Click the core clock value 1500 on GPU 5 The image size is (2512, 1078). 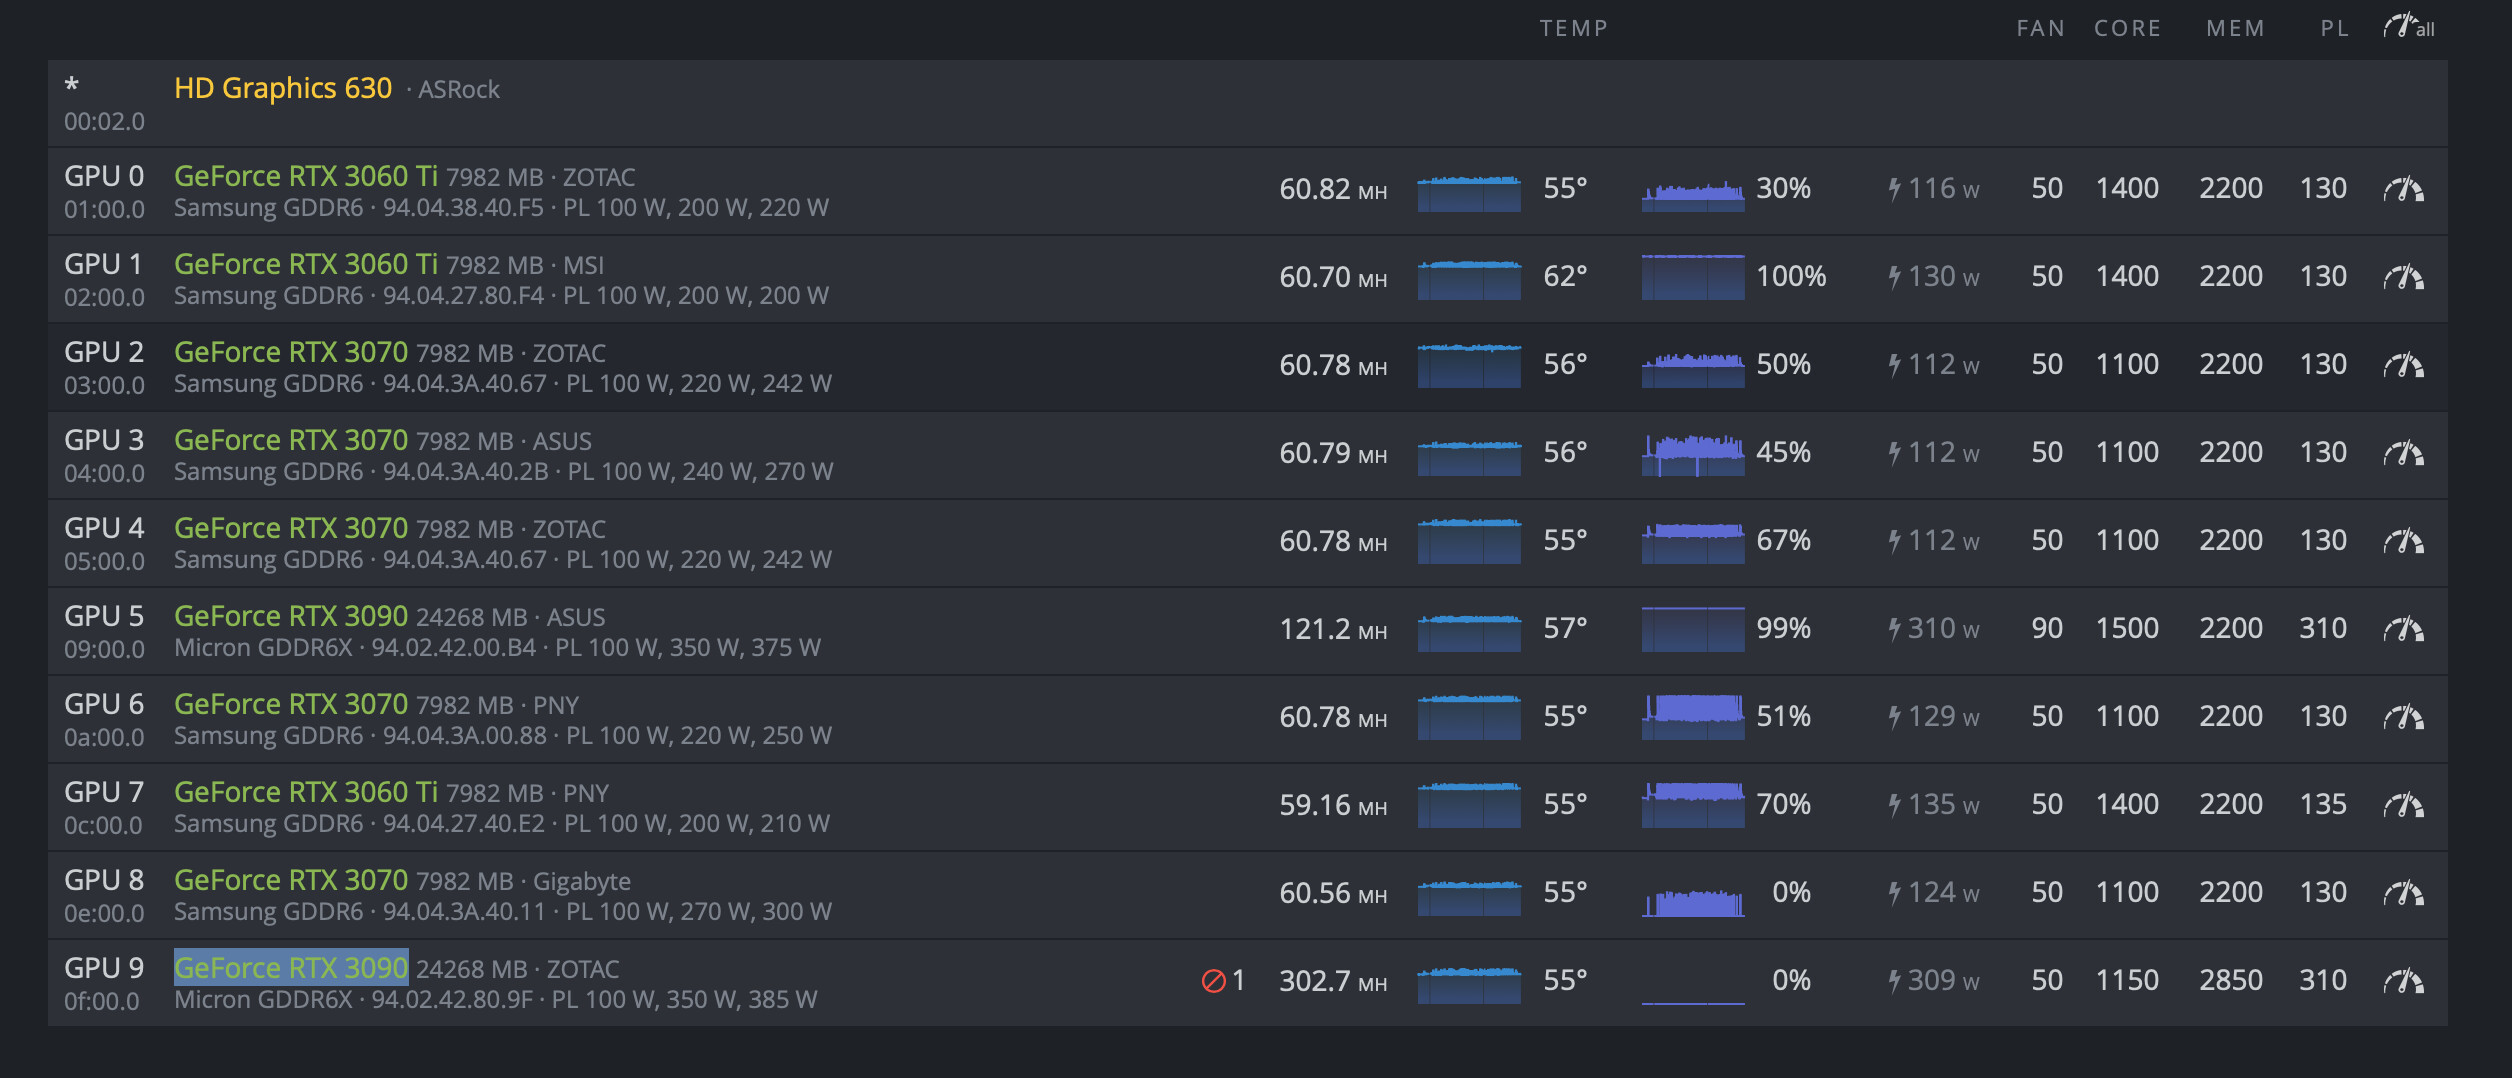click(2126, 629)
